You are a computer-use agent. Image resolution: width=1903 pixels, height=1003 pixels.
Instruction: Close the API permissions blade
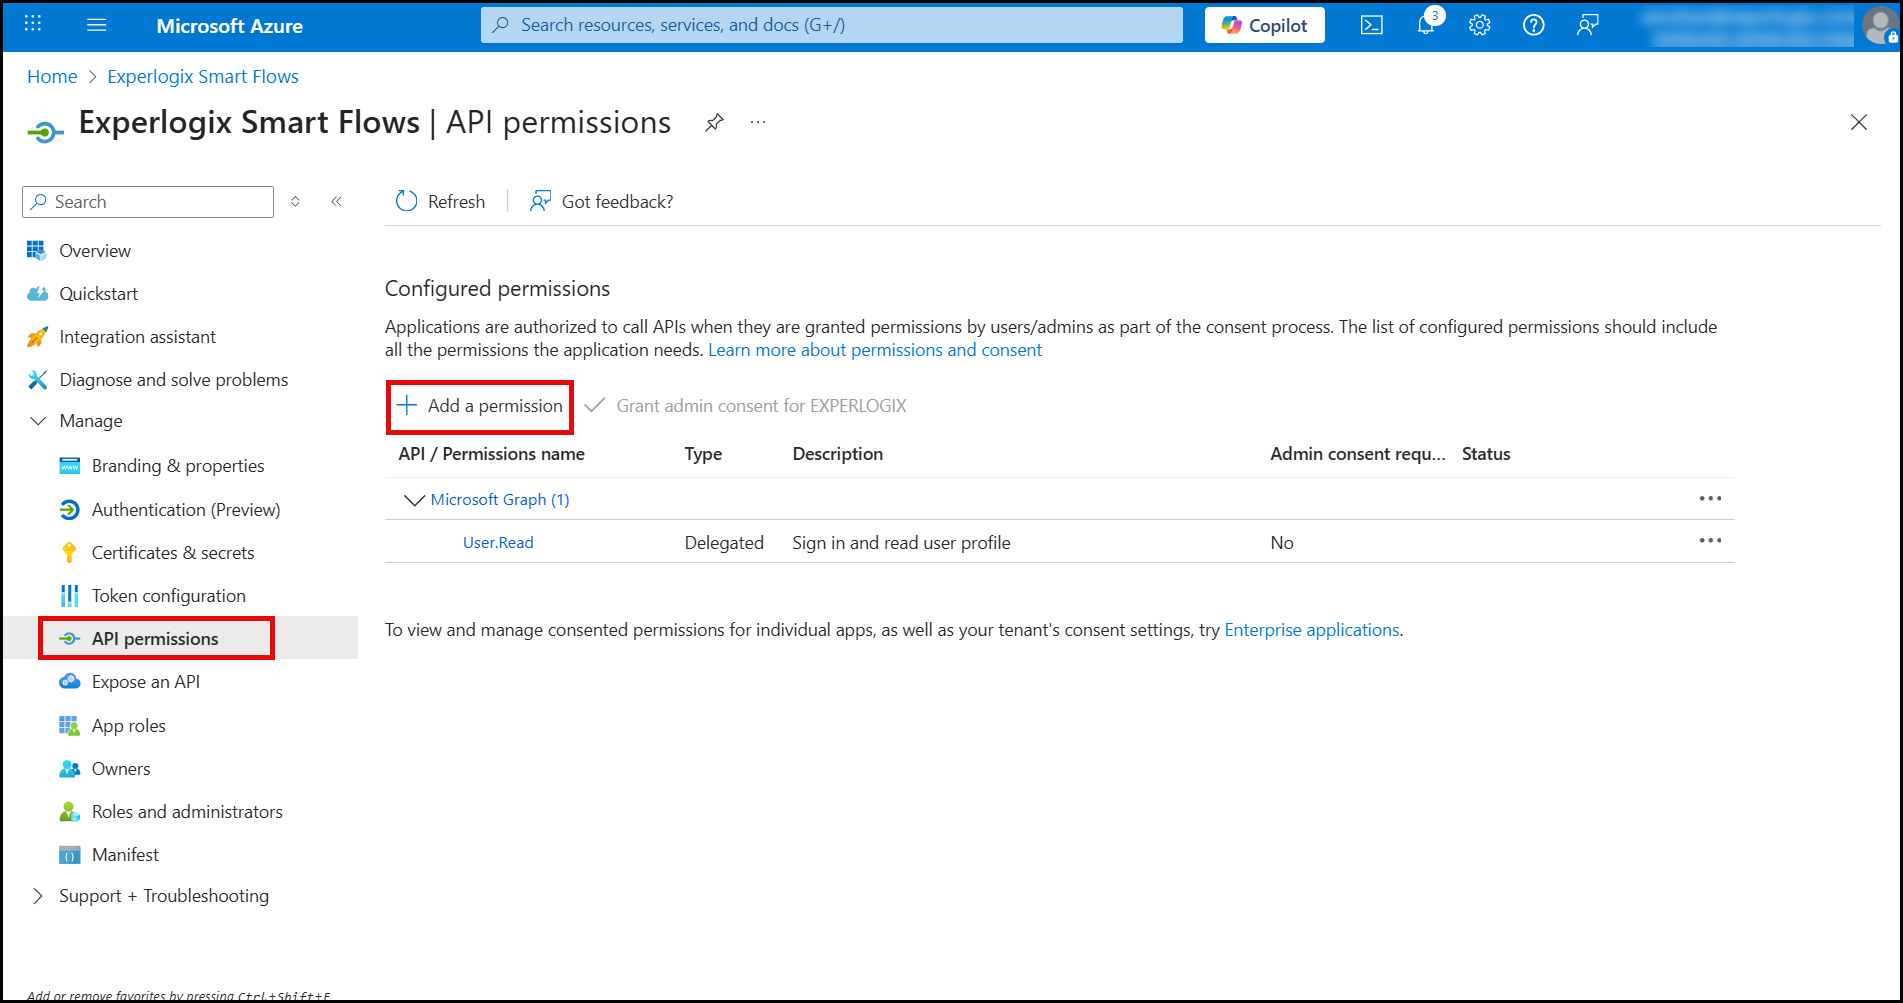pyautogui.click(x=1859, y=122)
